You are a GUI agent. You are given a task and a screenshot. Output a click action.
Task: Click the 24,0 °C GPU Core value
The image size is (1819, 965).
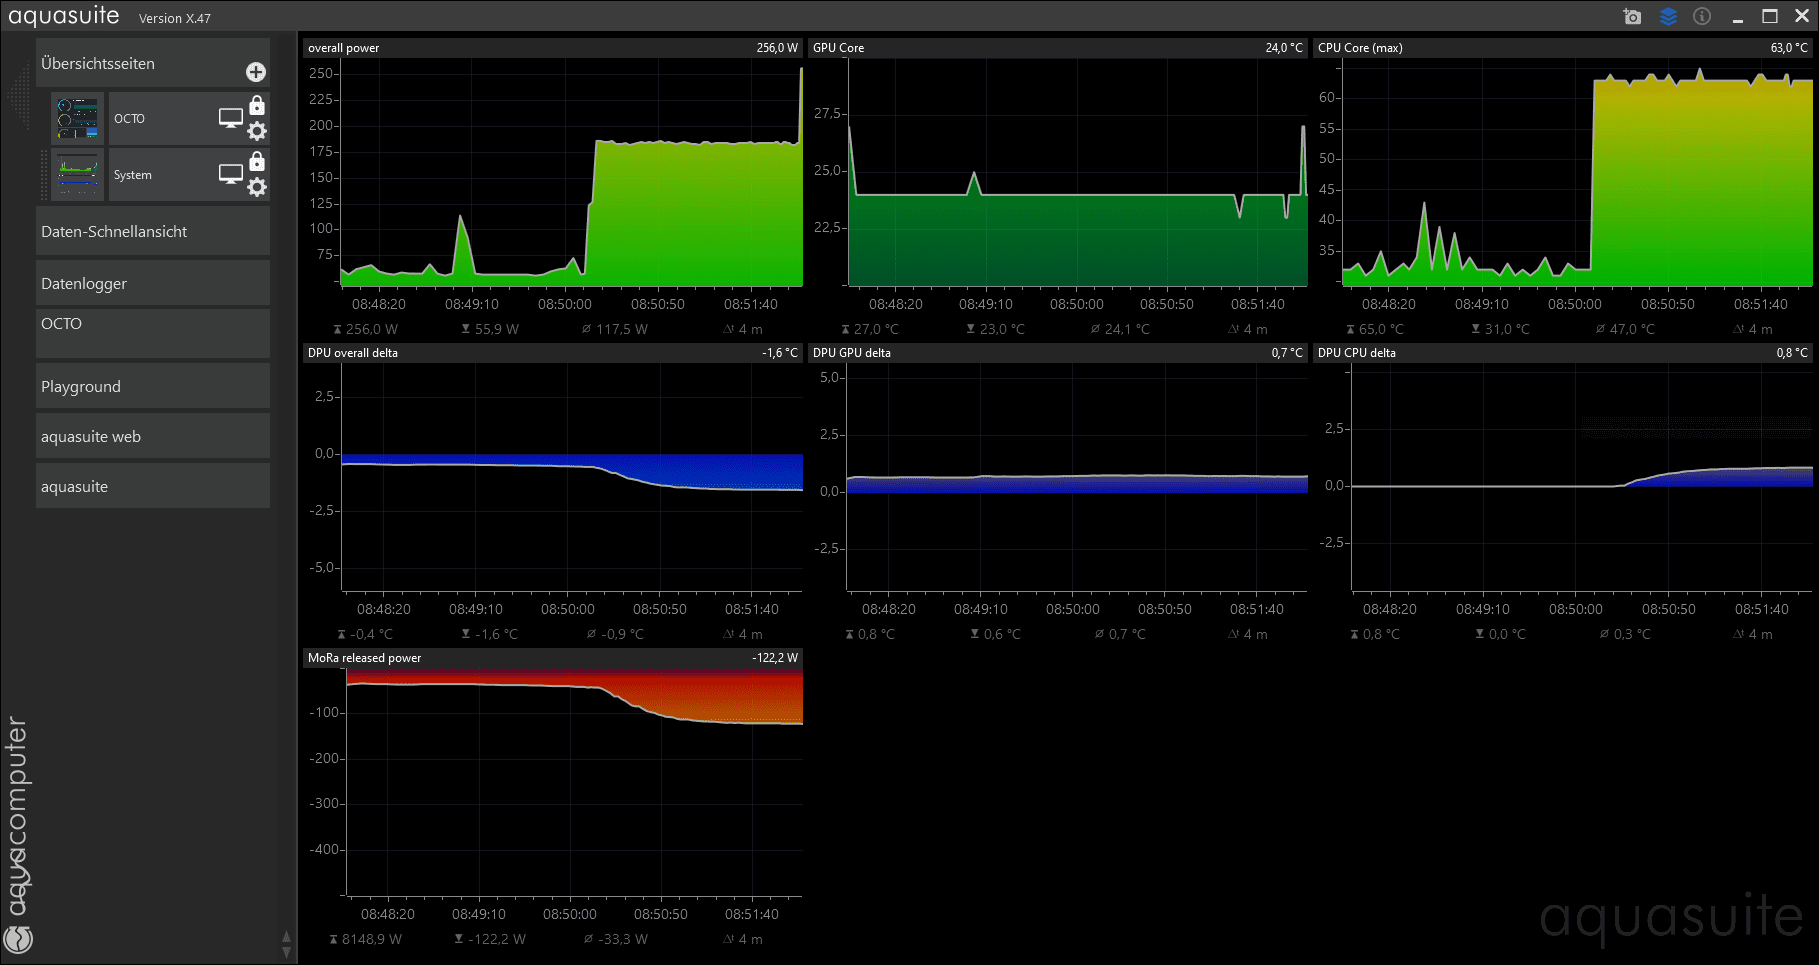(x=1284, y=48)
